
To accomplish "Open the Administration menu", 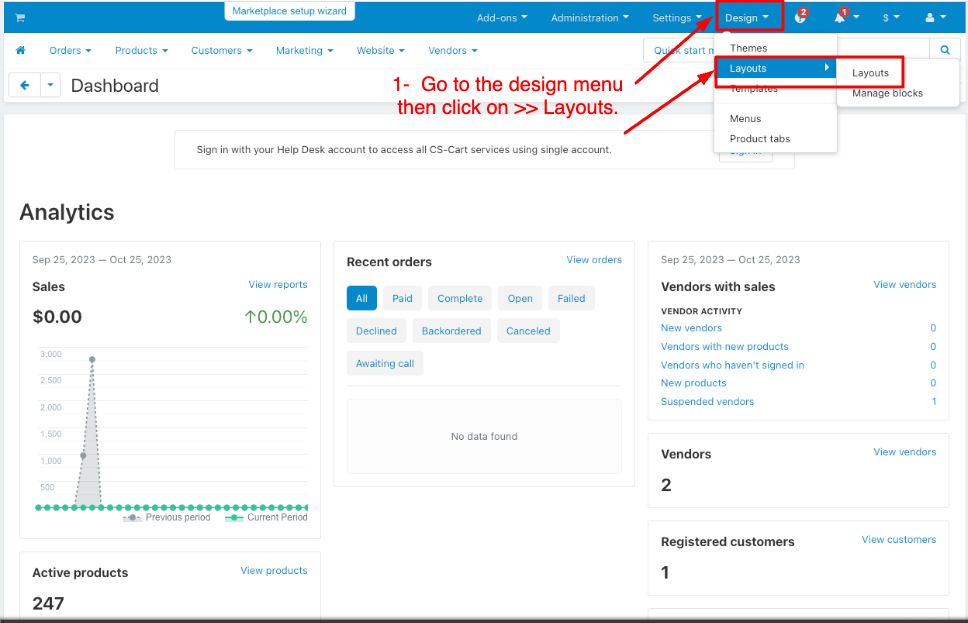I will click(x=590, y=18).
